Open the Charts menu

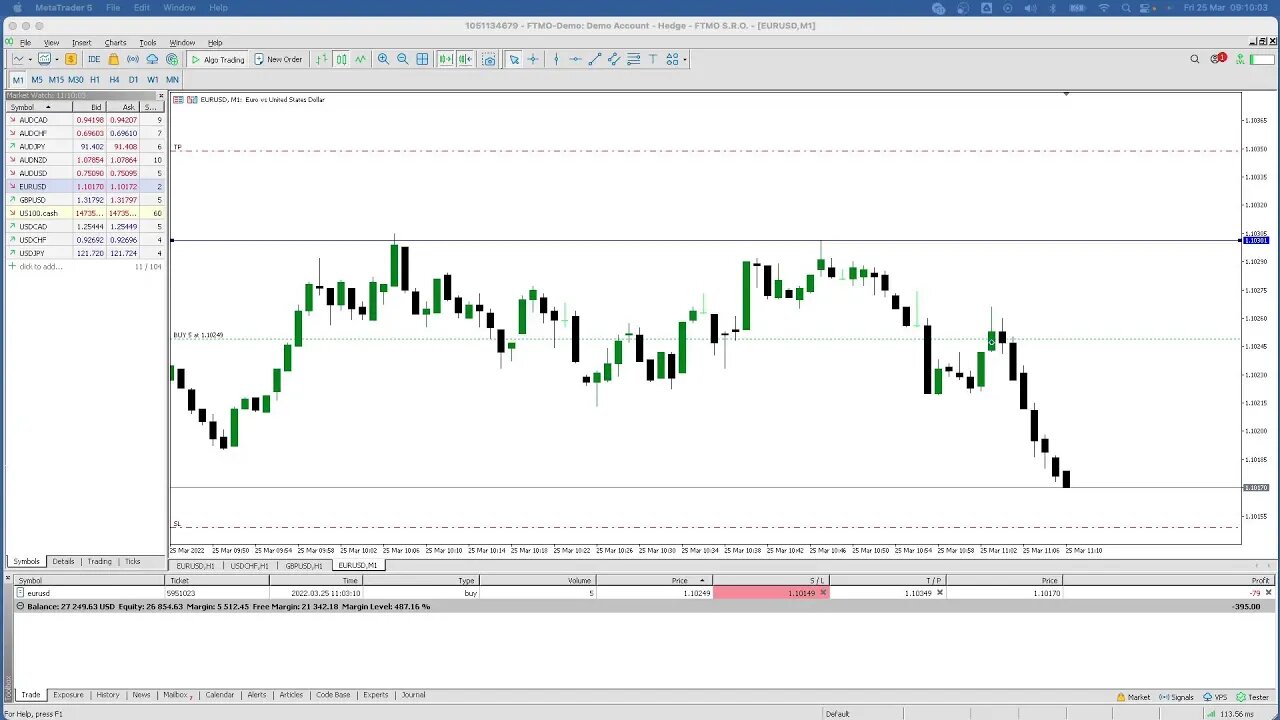[115, 43]
